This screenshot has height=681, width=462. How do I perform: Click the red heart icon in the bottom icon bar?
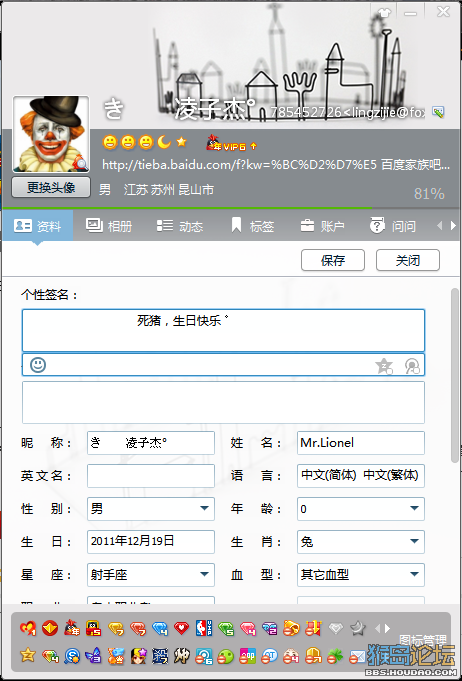(x=181, y=628)
